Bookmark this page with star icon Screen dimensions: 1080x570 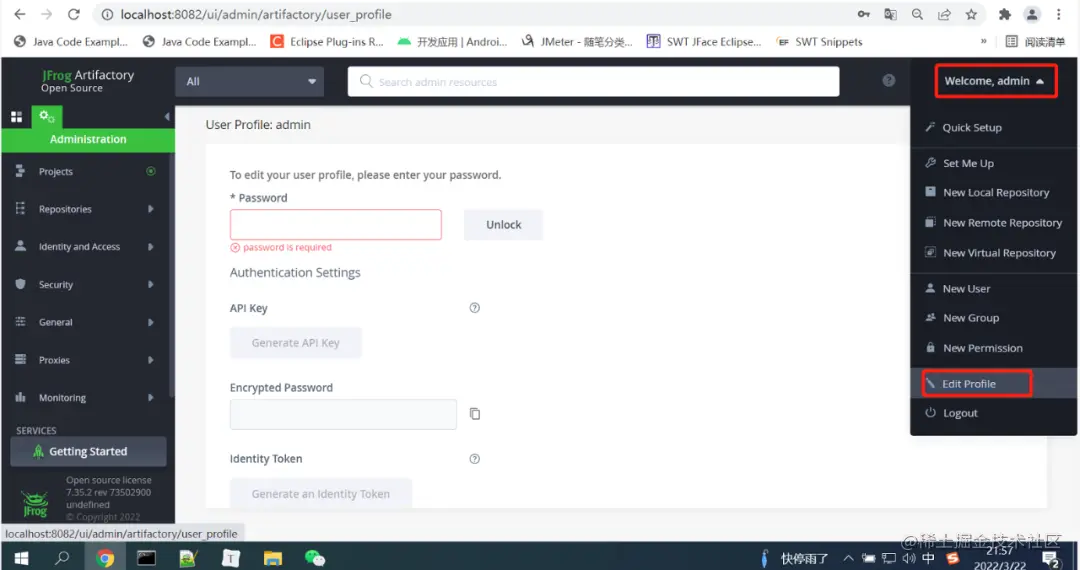tap(971, 14)
